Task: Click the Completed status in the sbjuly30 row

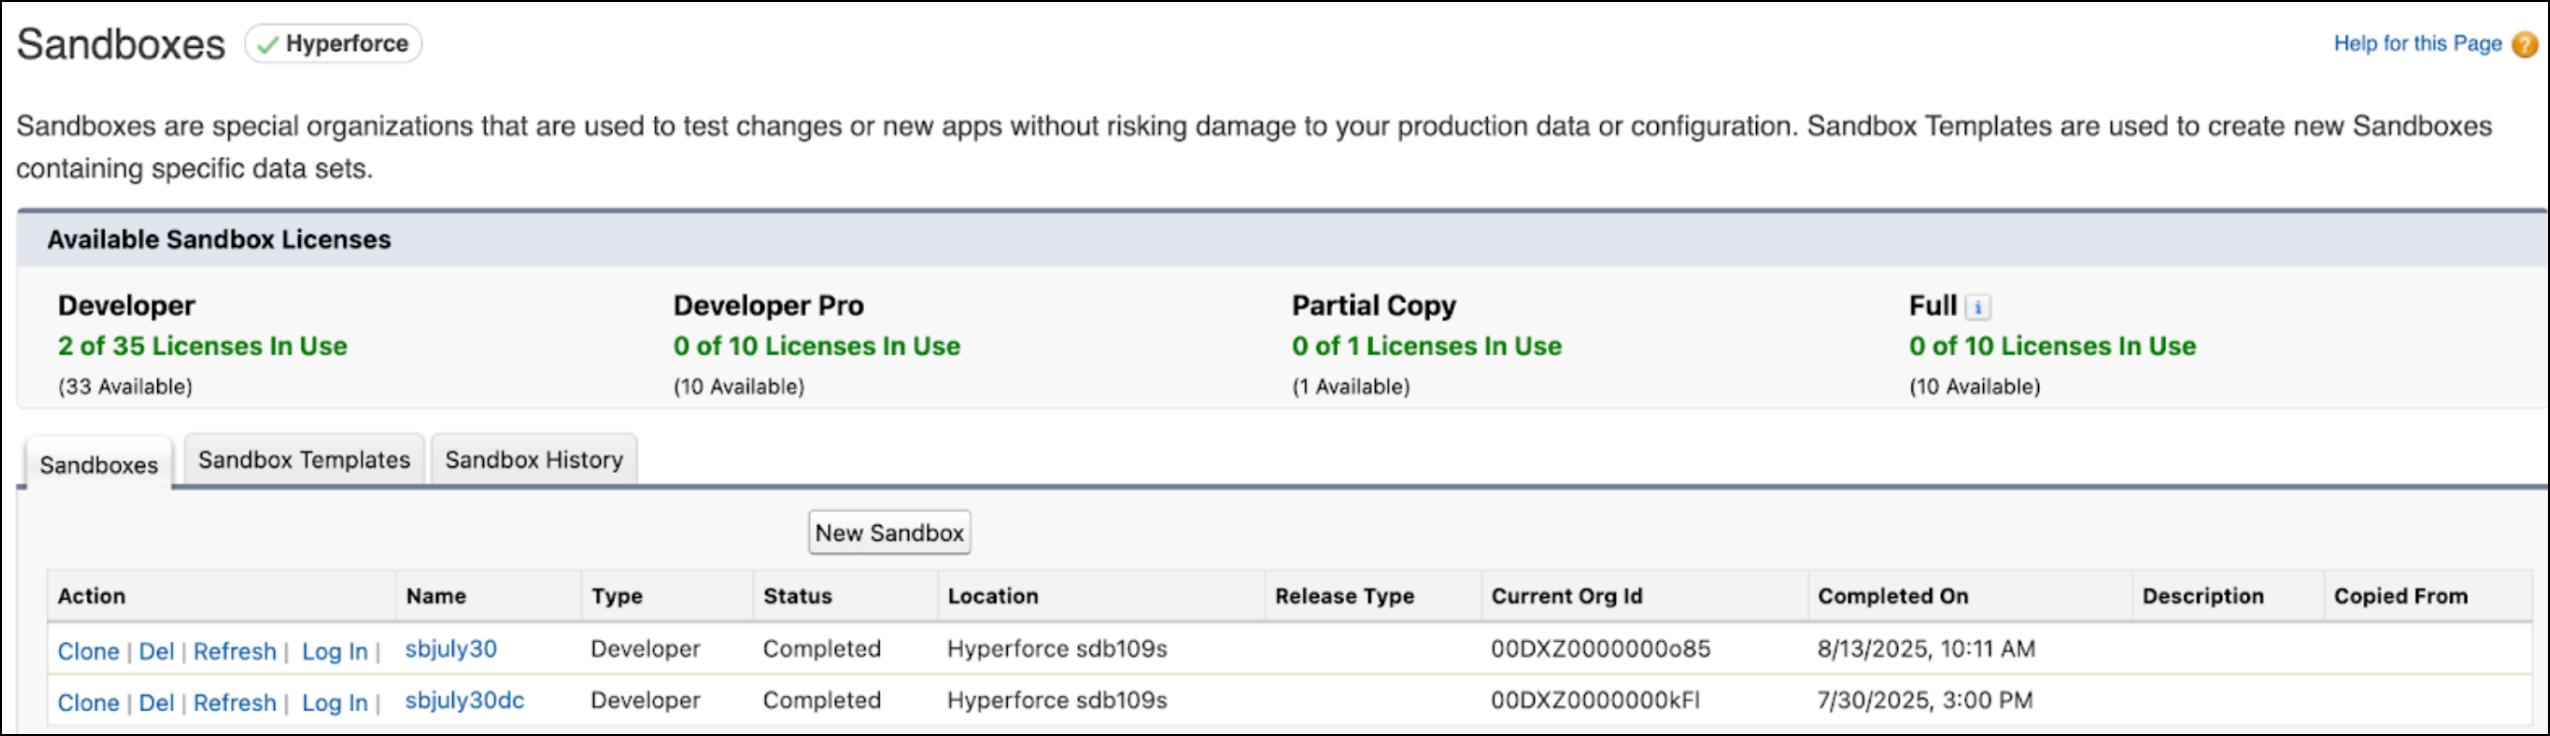Action: click(822, 649)
